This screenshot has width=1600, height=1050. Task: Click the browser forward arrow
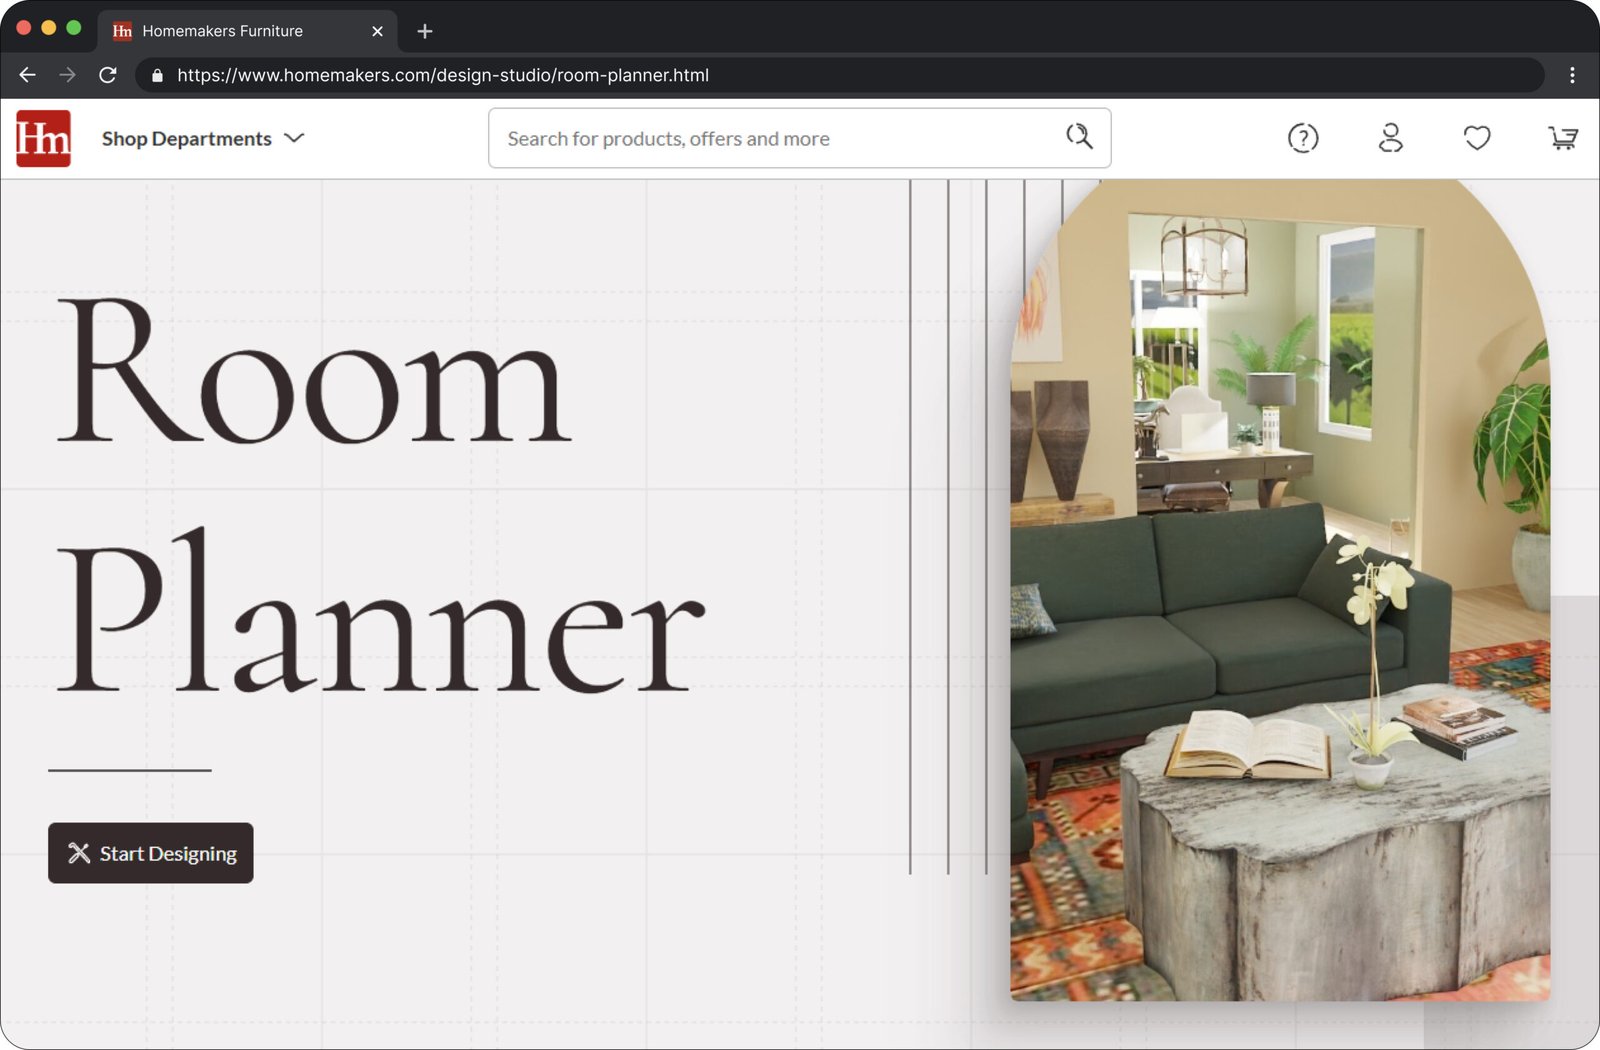point(67,75)
